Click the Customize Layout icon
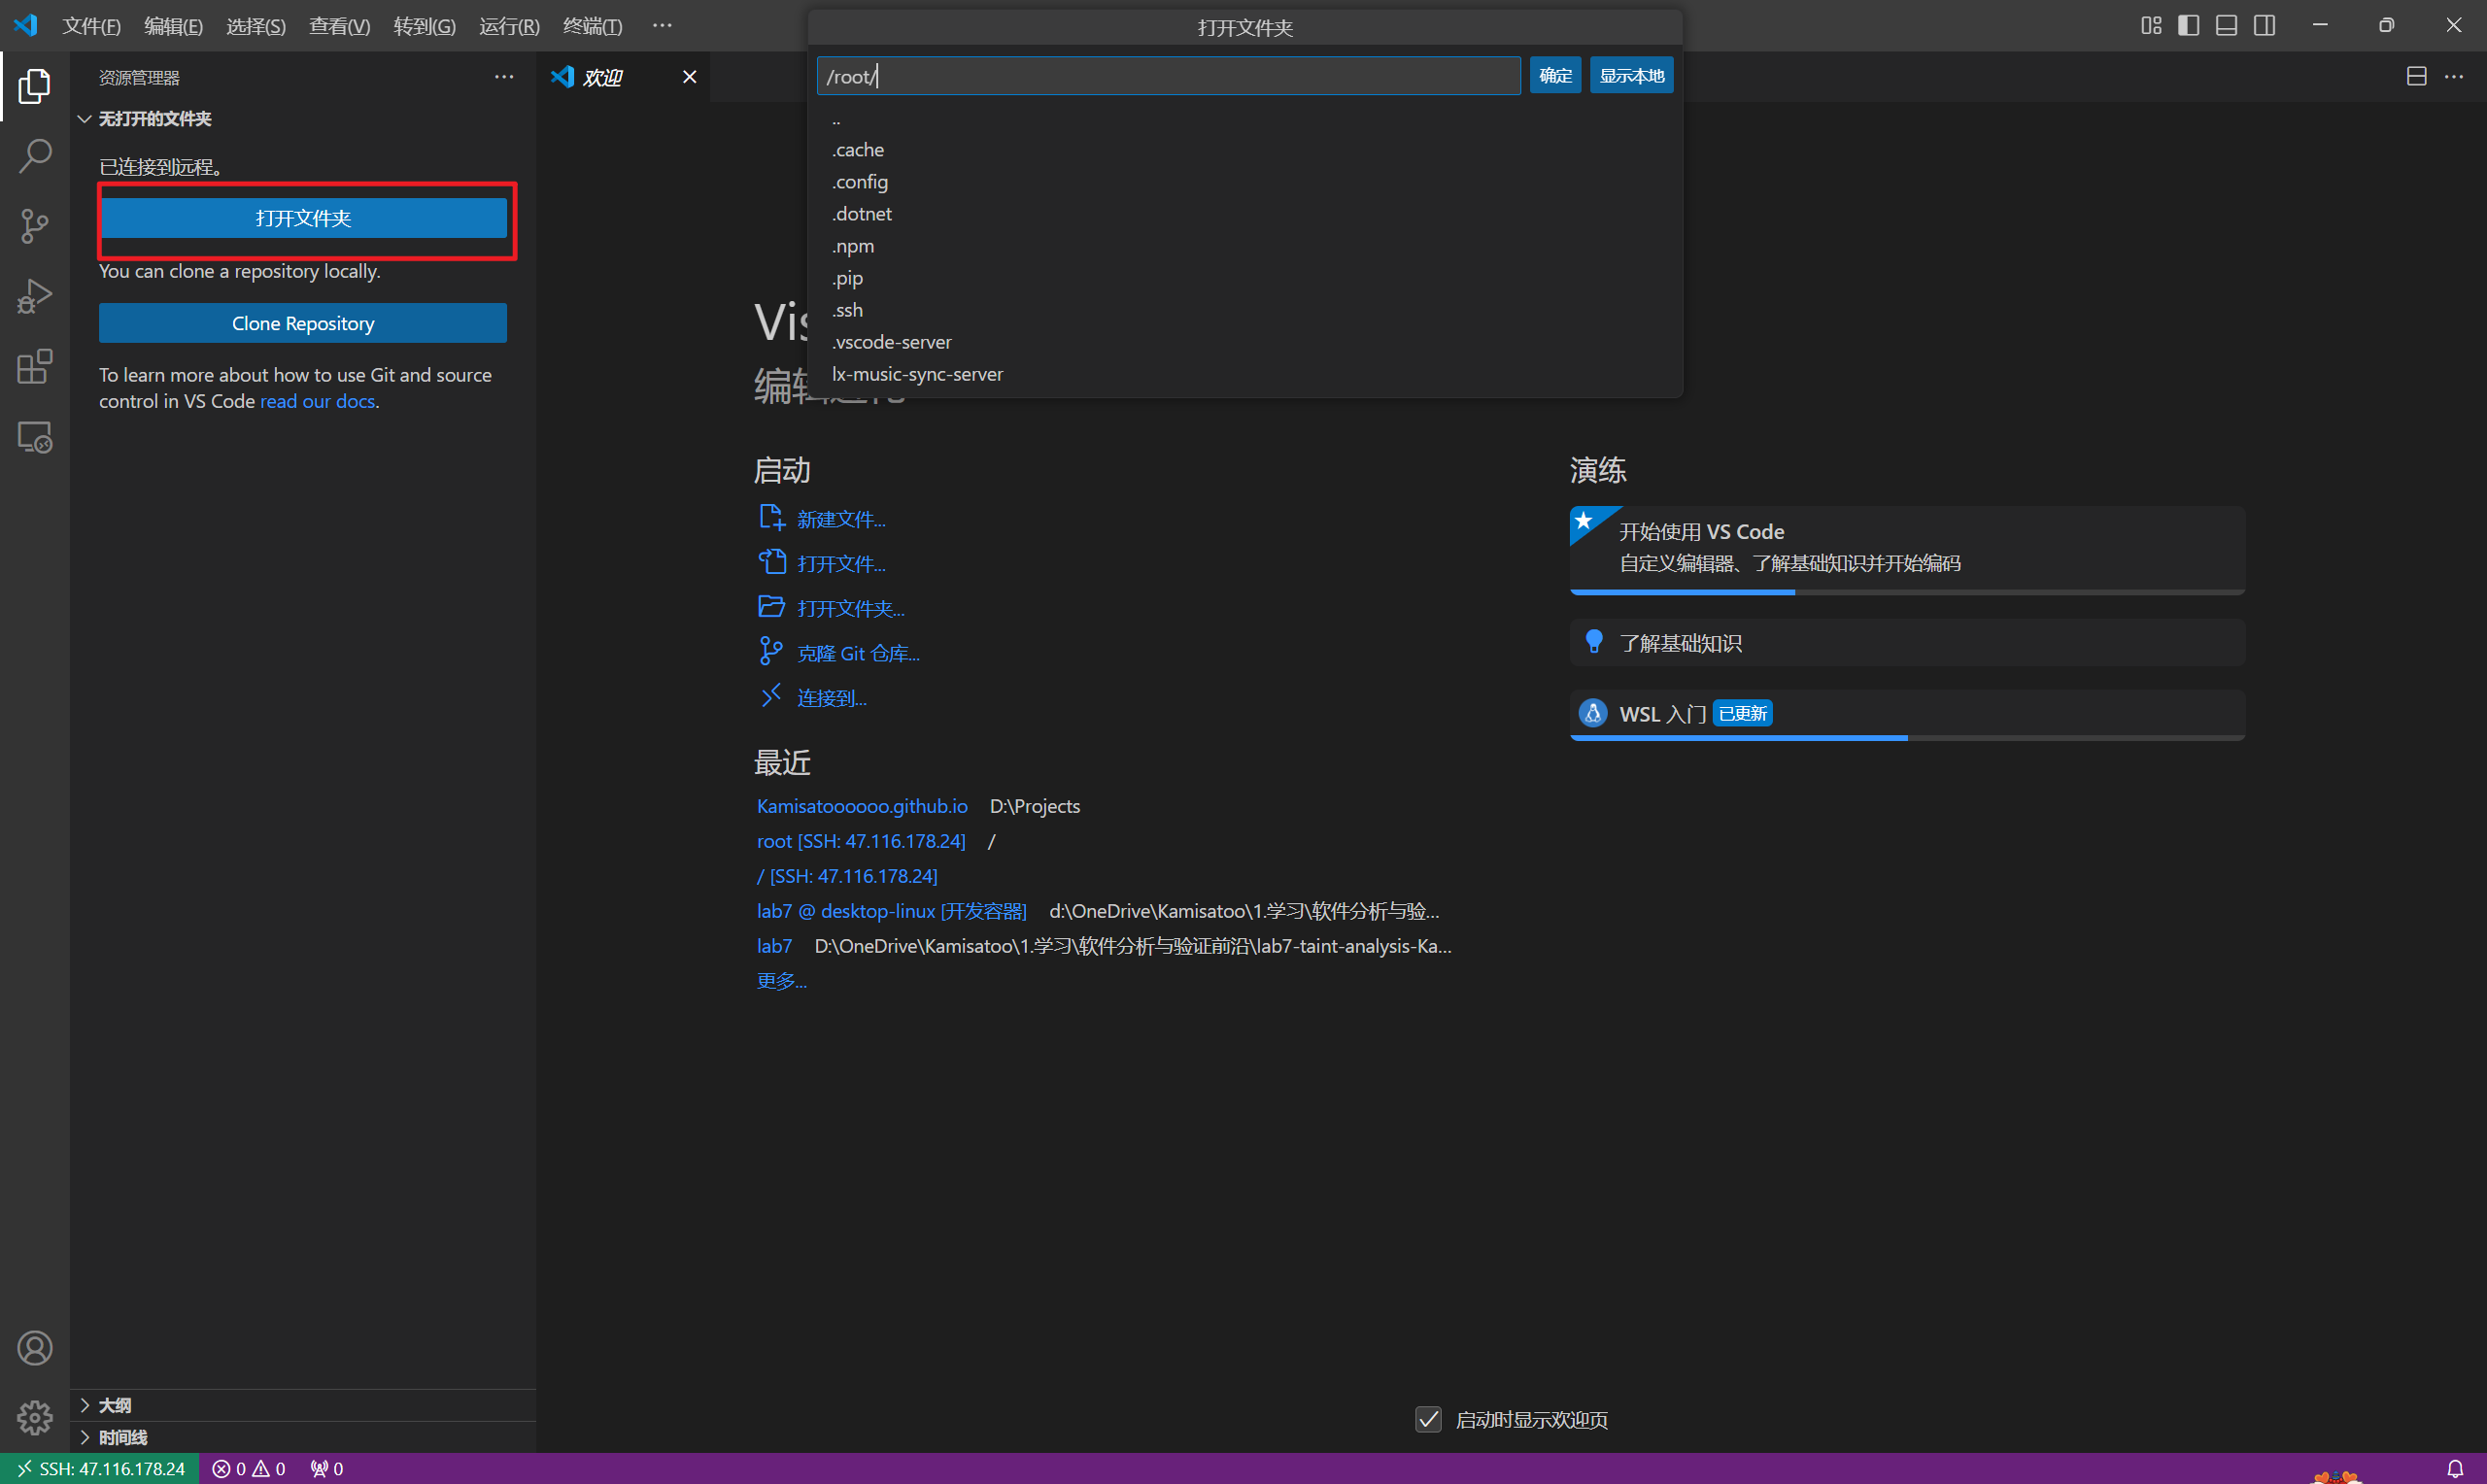 coord(2151,26)
